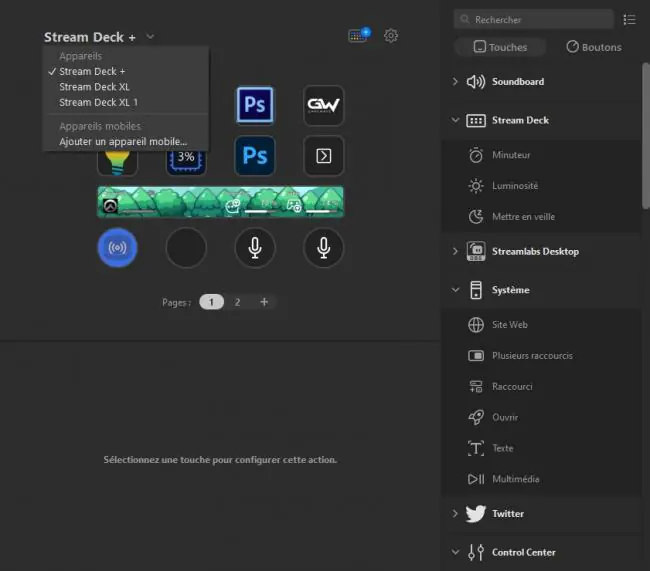Add a new page with plus button

264,302
